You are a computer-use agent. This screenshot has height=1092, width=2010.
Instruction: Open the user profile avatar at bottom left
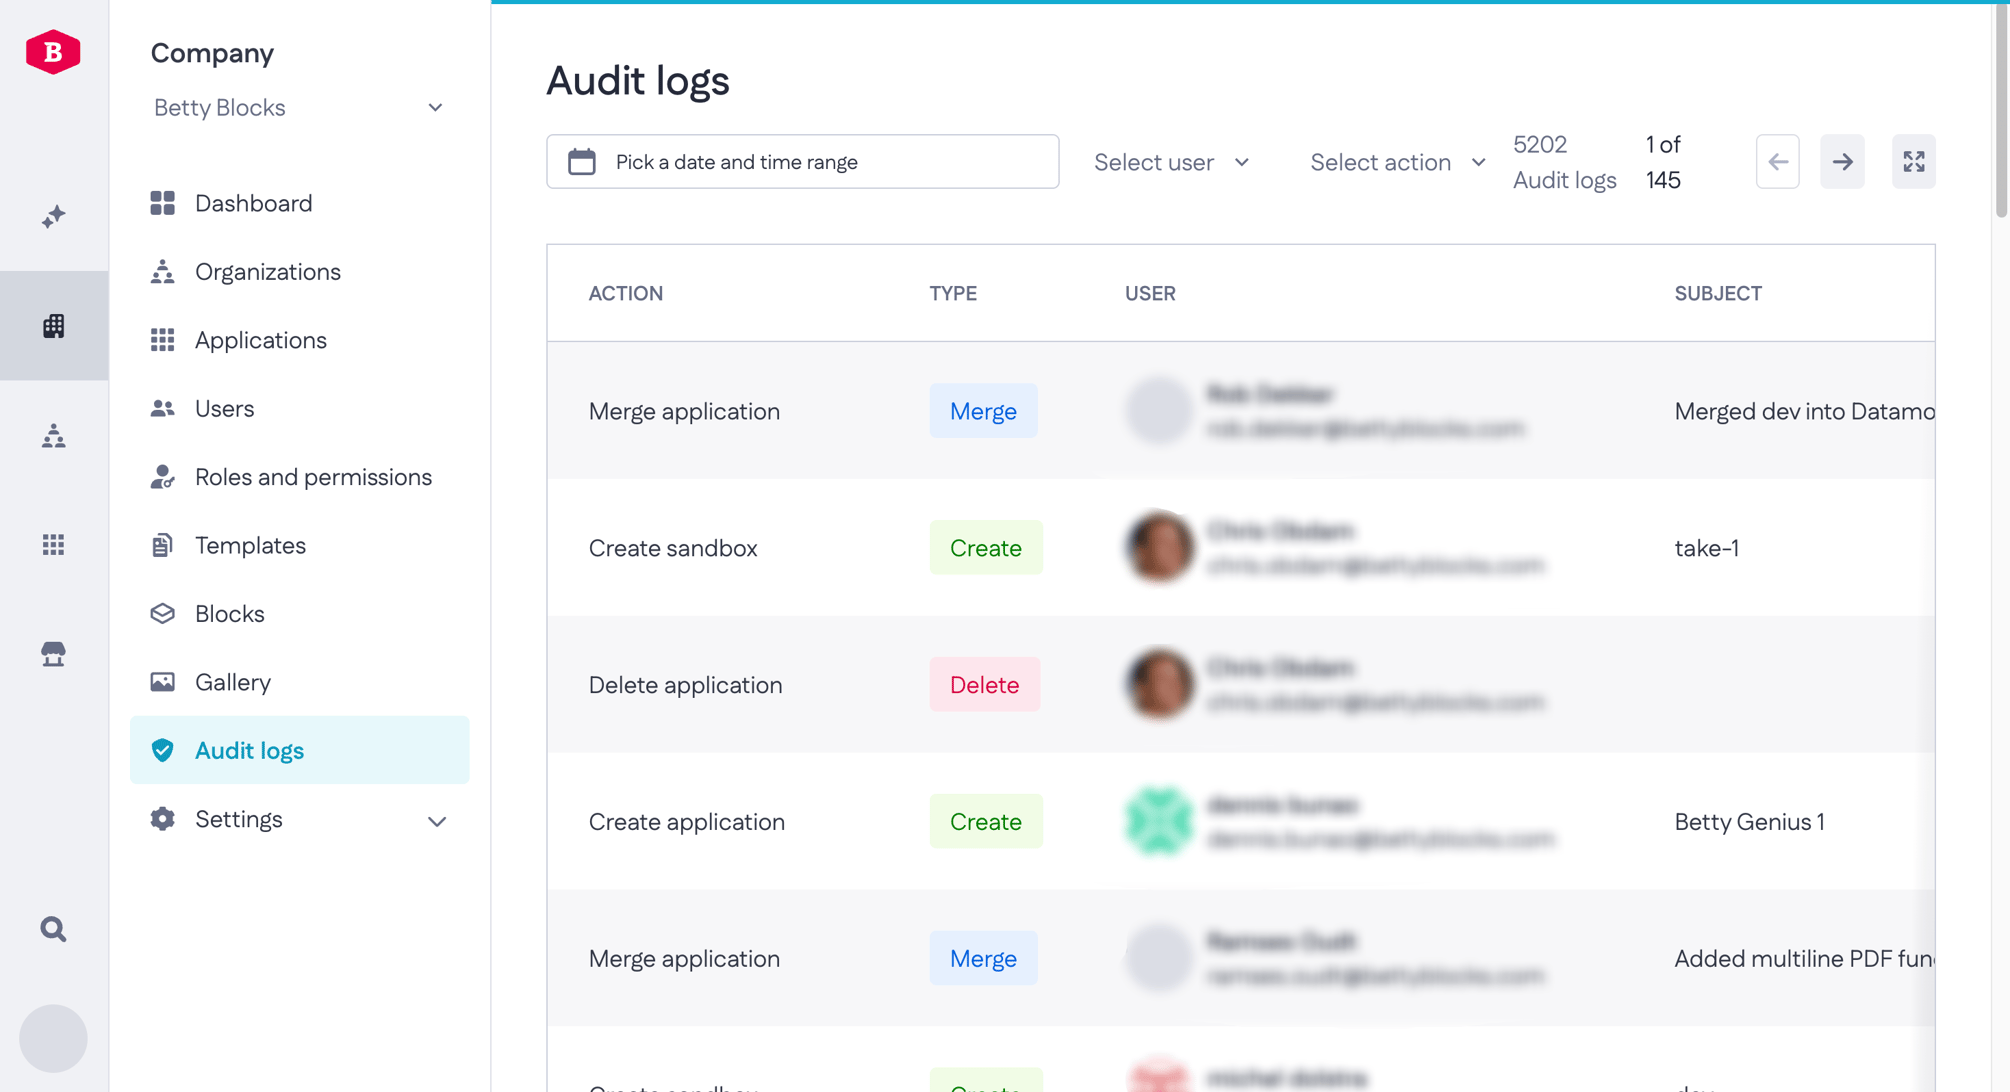(54, 1038)
